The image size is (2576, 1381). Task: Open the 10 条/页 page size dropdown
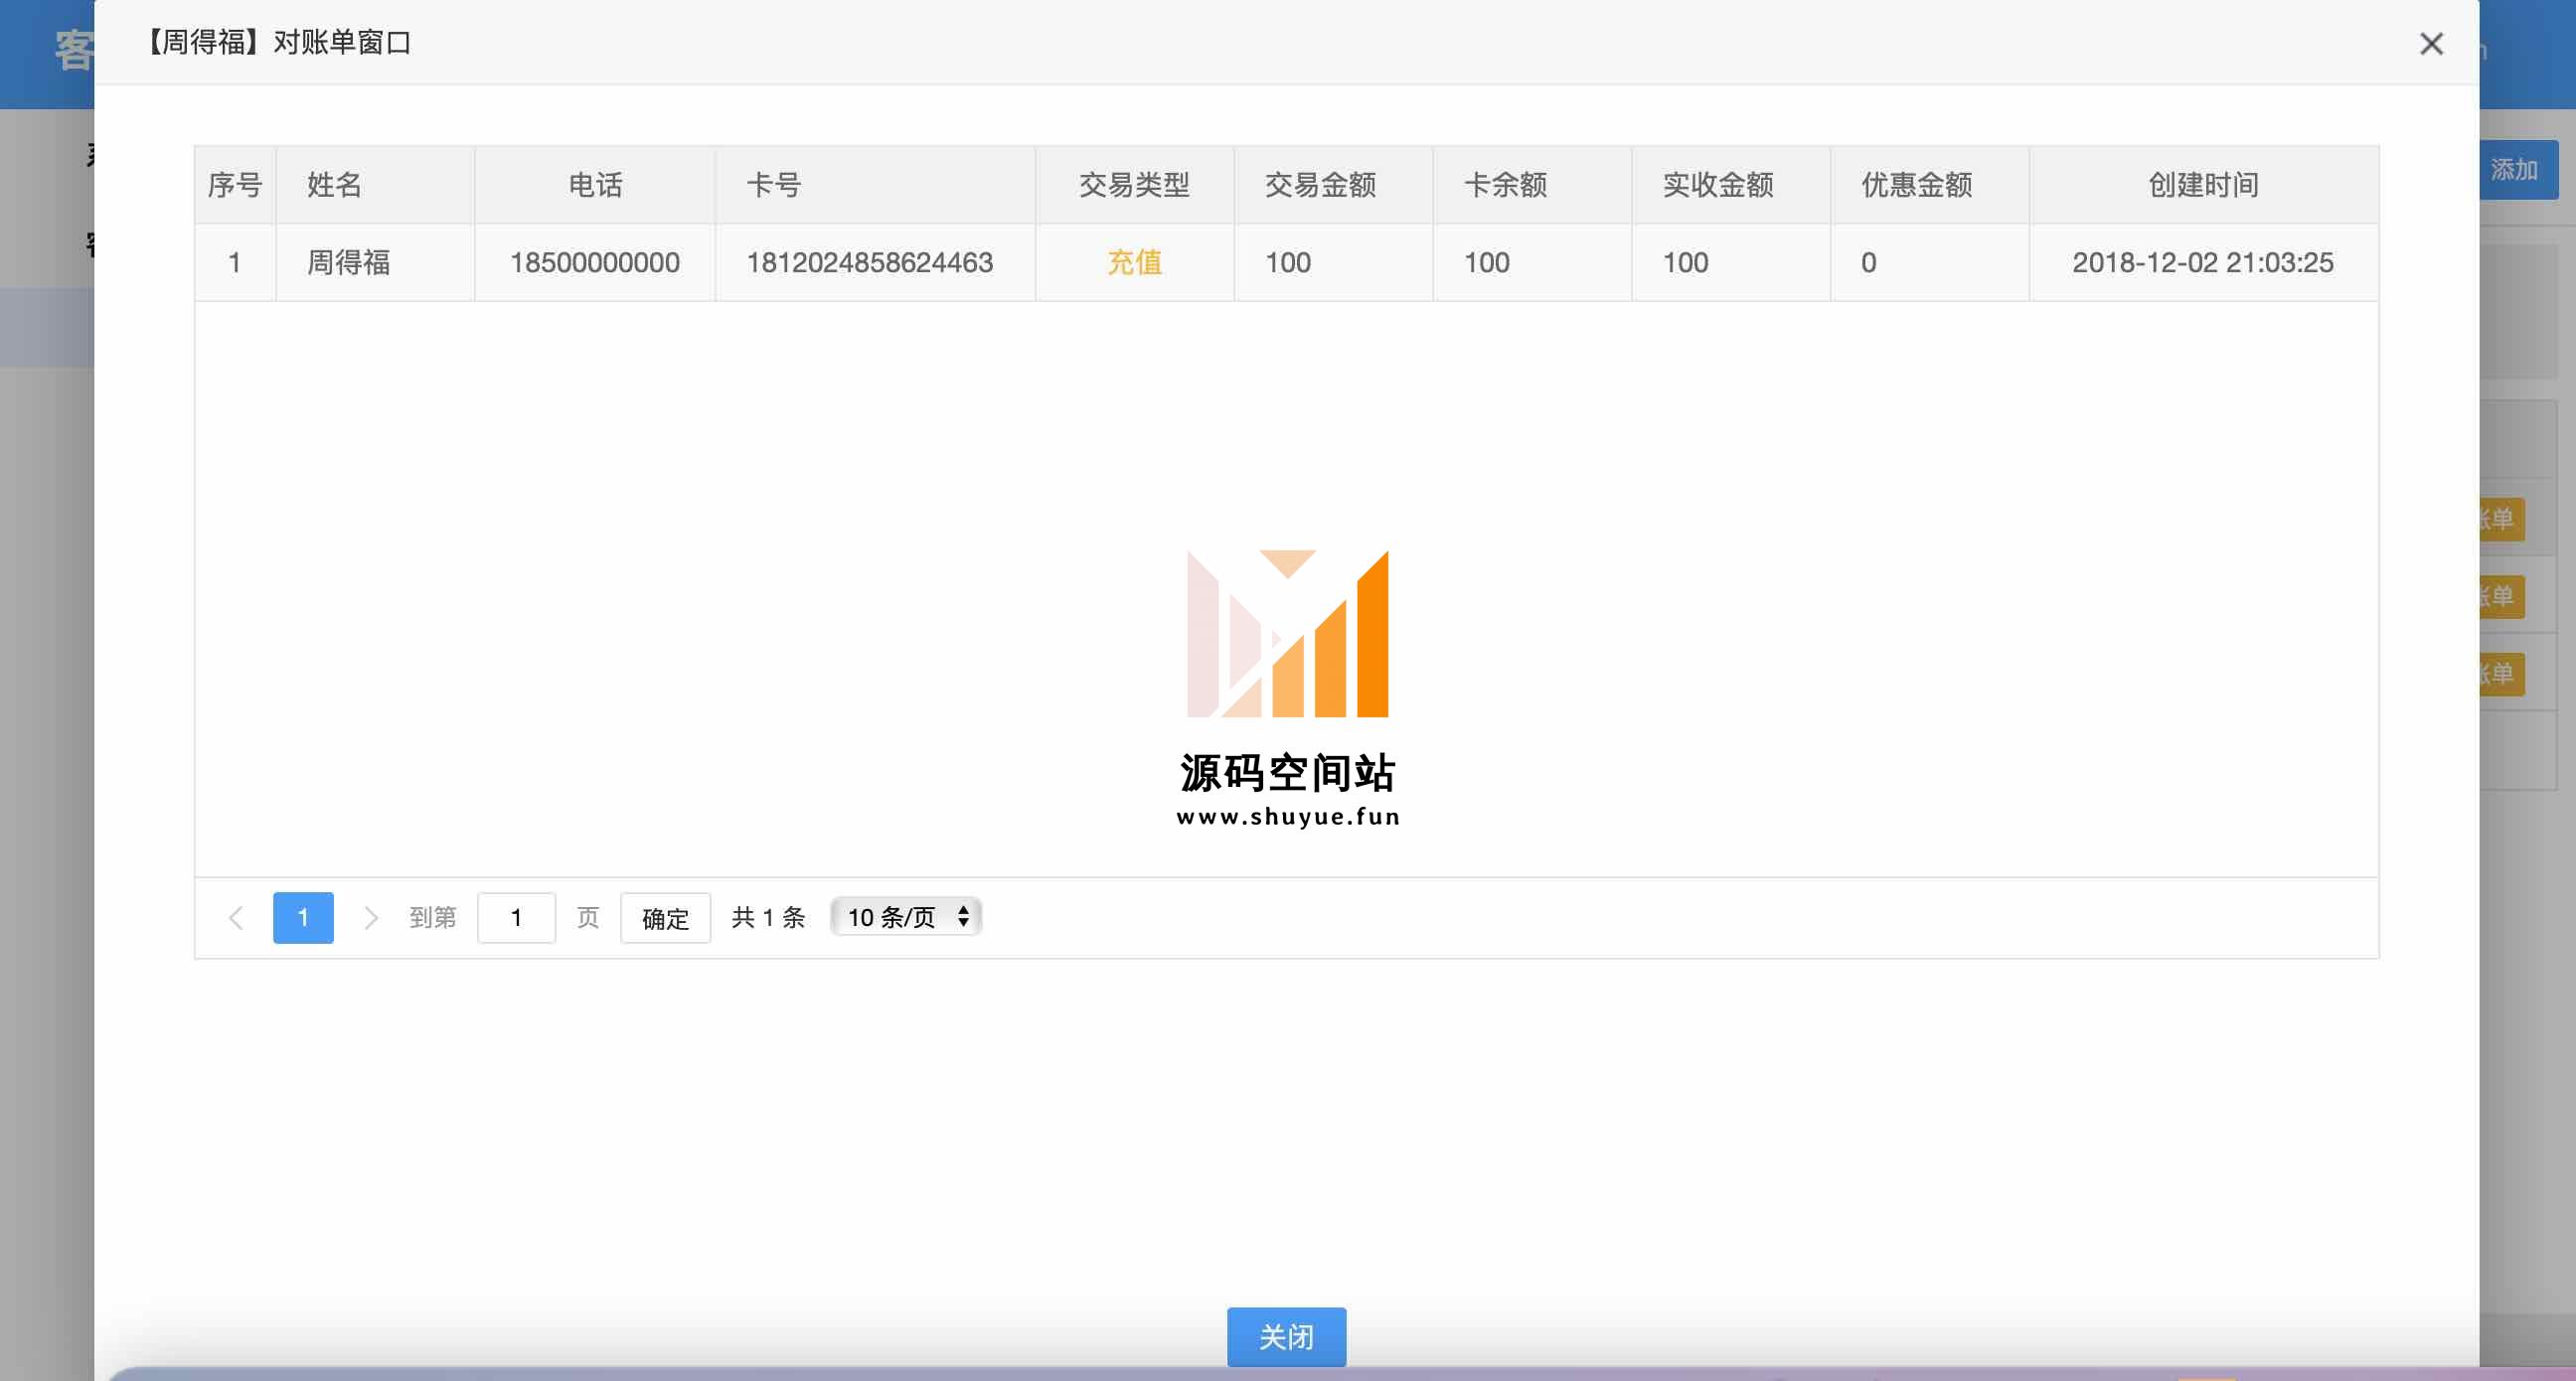point(906,917)
